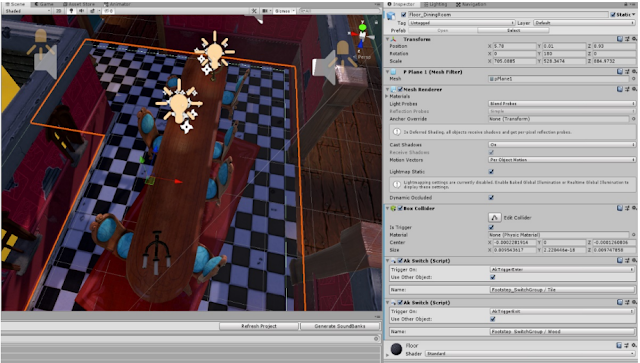
Task: Open Transform preset sliders icon
Action: click(627, 39)
